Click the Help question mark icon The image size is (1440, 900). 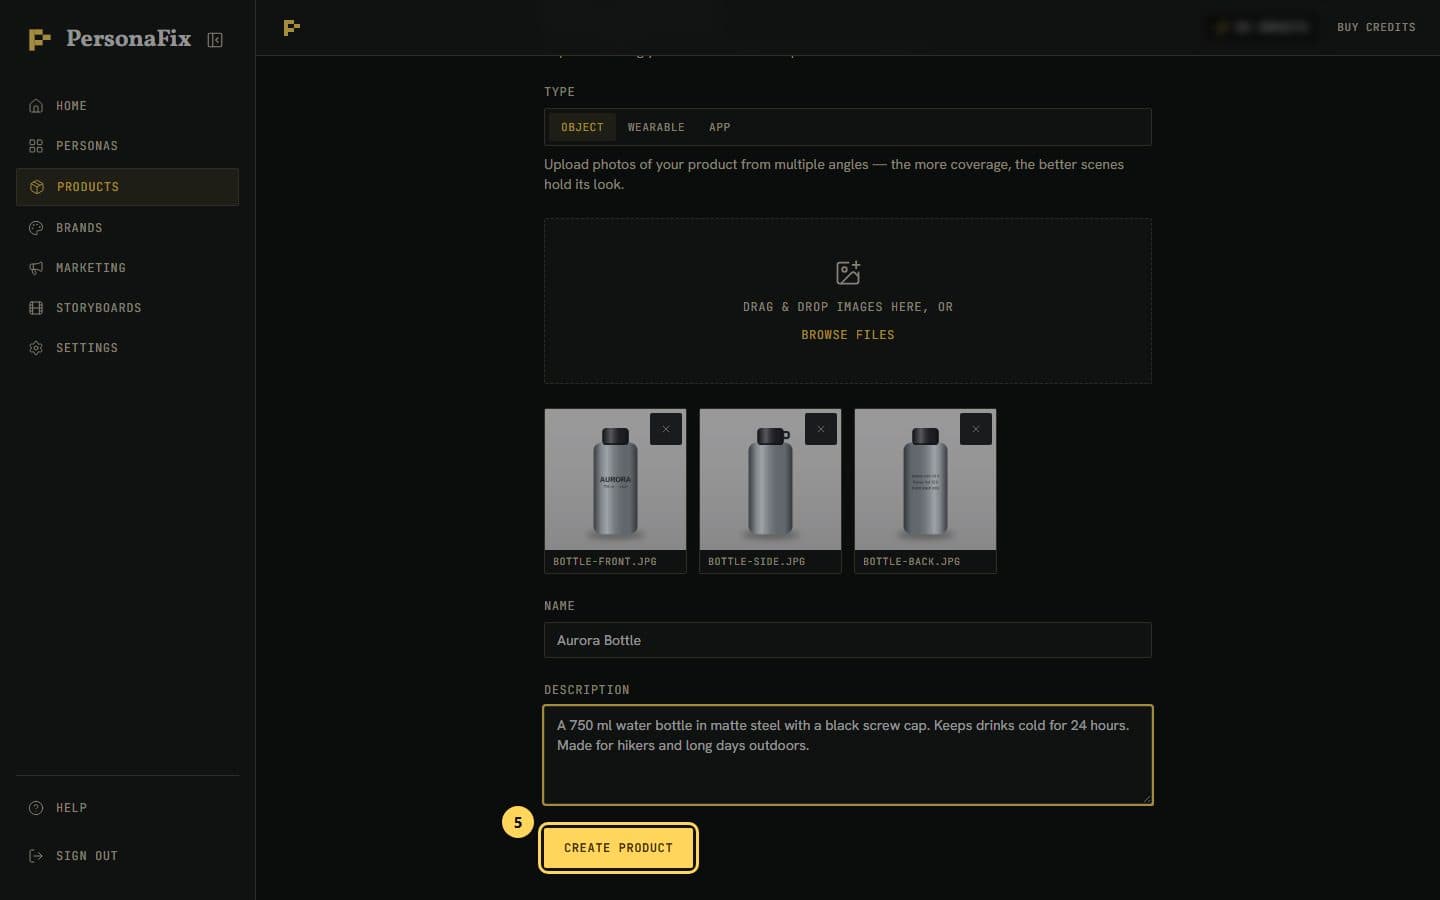(x=36, y=808)
